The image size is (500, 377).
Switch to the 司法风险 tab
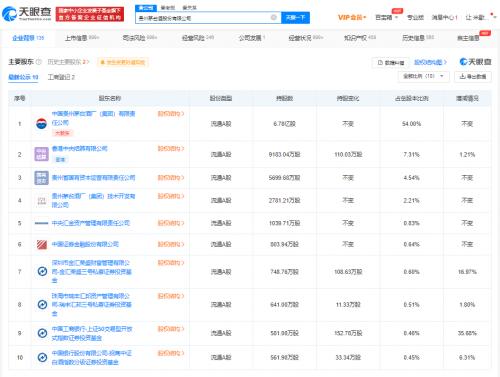[x=140, y=38]
